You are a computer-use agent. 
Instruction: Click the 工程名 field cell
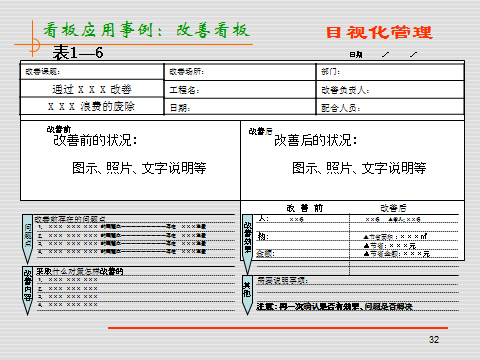coord(240,90)
